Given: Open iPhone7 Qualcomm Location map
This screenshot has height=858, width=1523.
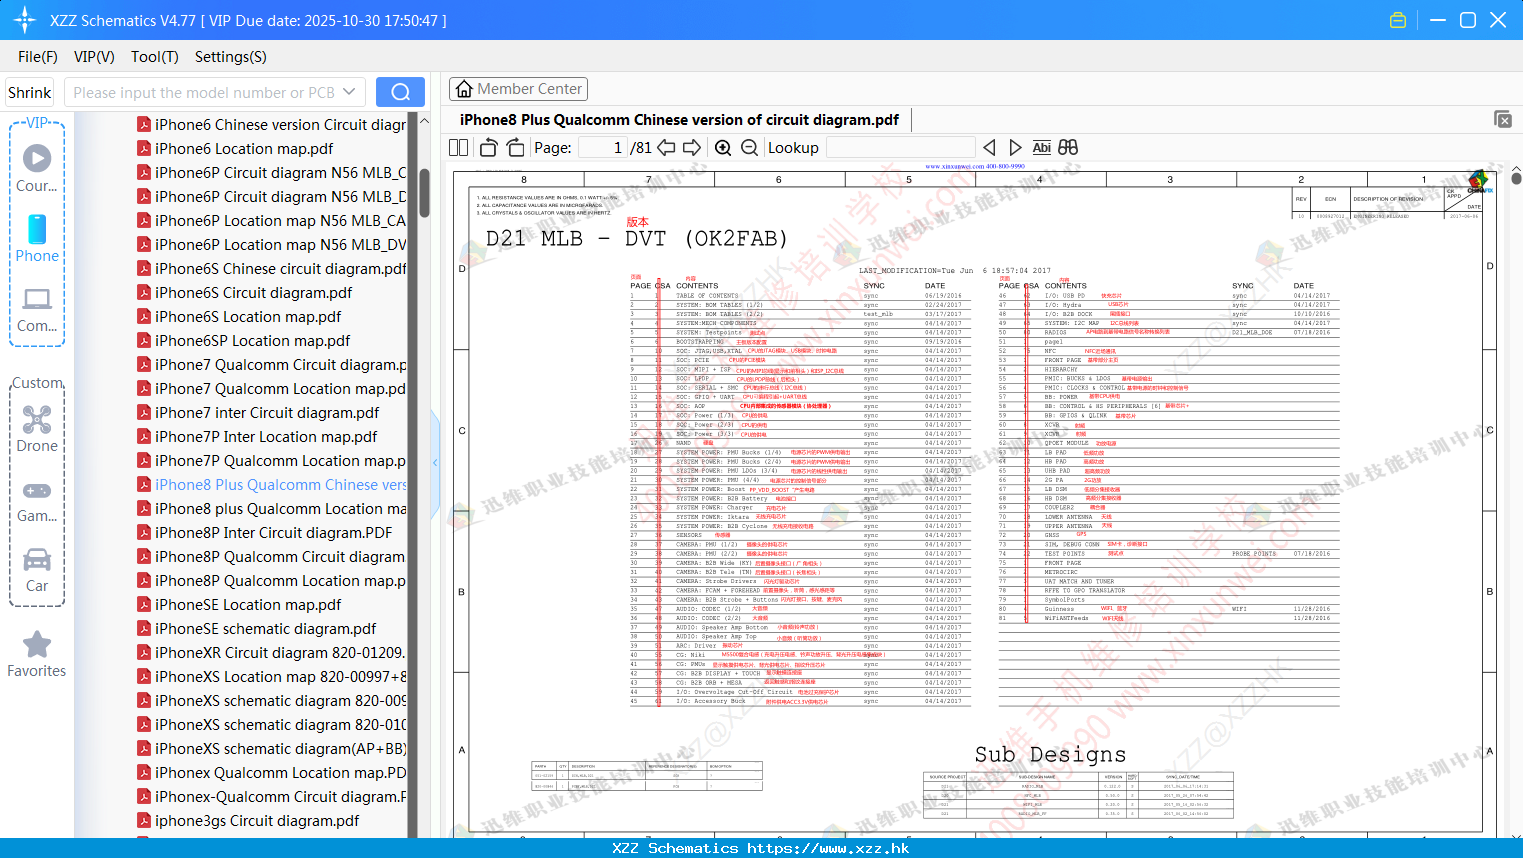Looking at the screenshot, I should pos(280,389).
